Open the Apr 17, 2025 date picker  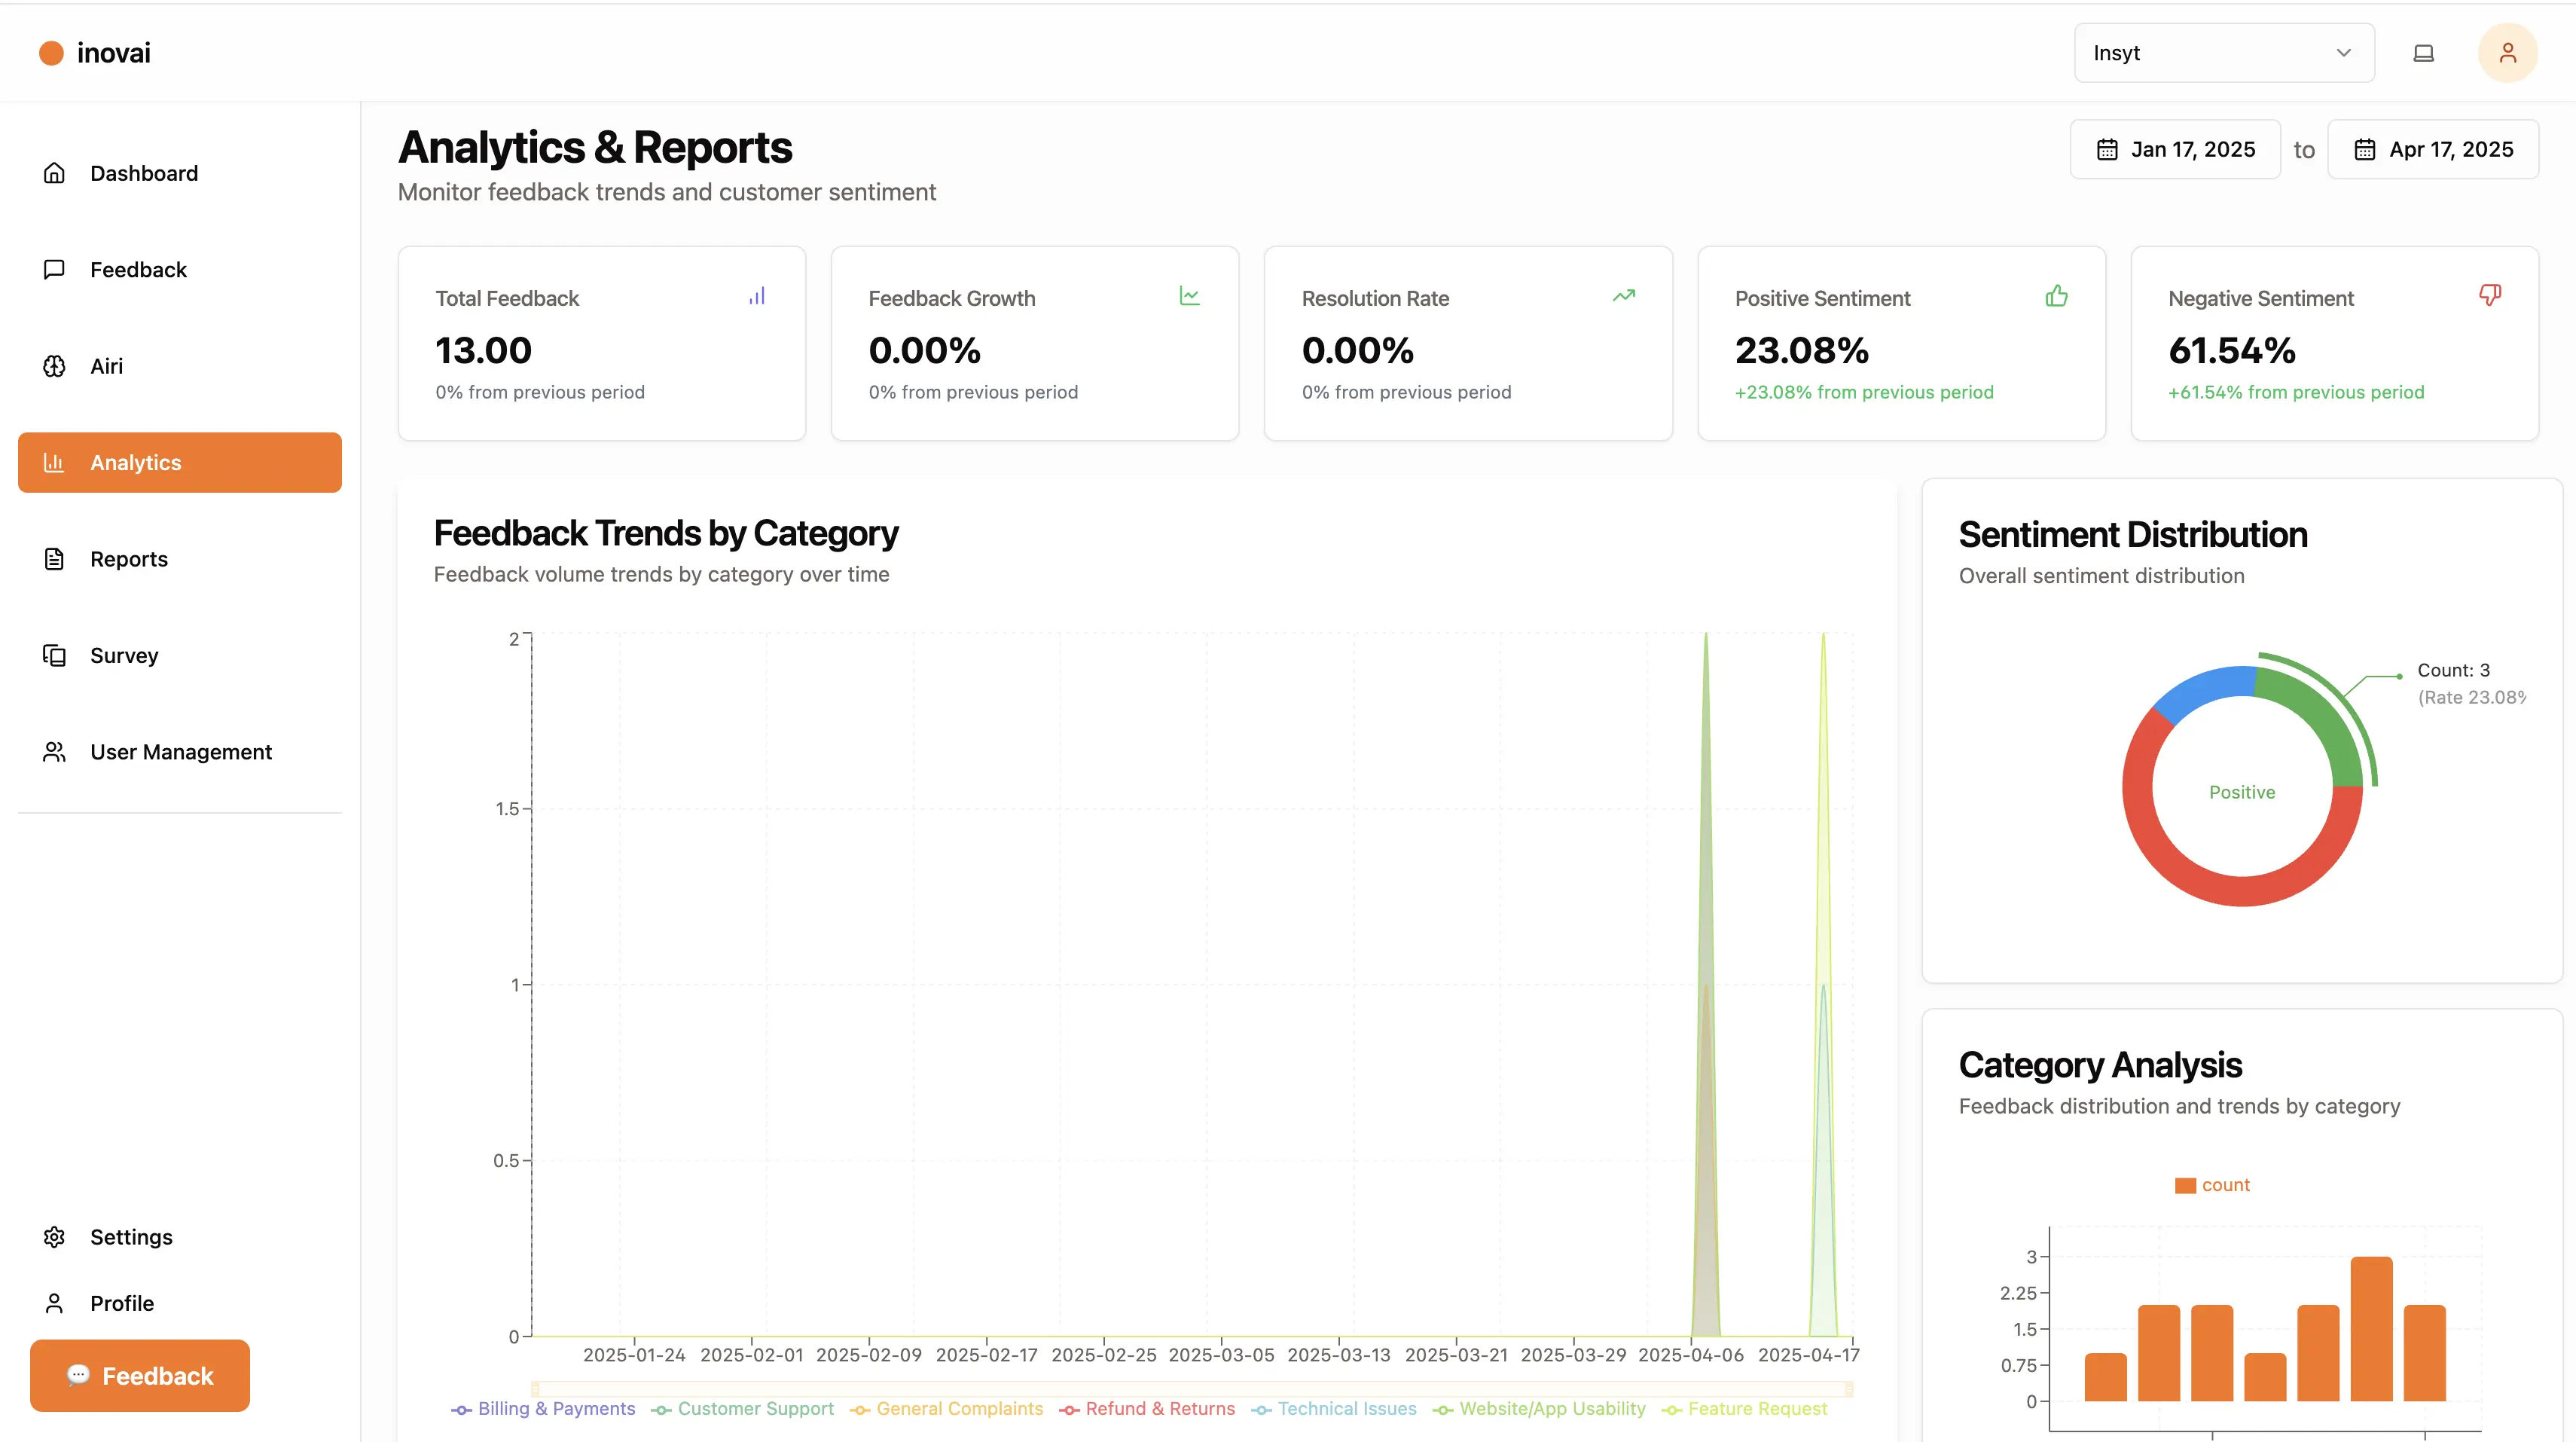coord(2434,149)
